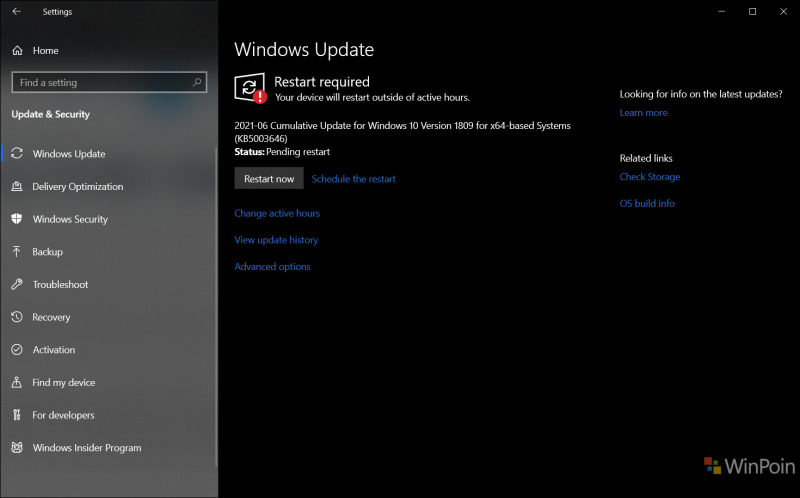Screen dimensions: 800x498
Task: Open View update history link
Action: coord(276,240)
